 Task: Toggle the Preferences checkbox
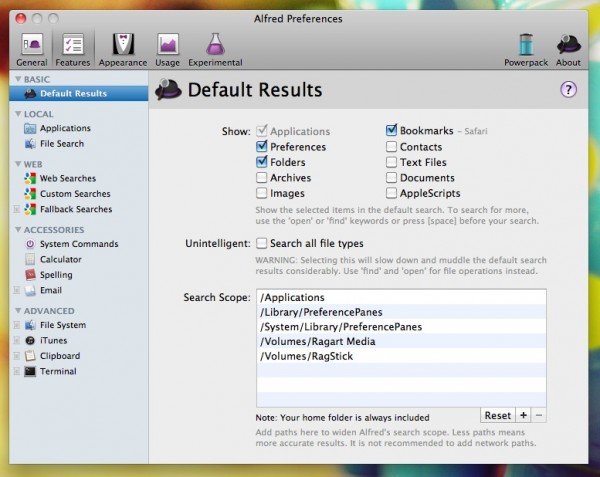262,147
